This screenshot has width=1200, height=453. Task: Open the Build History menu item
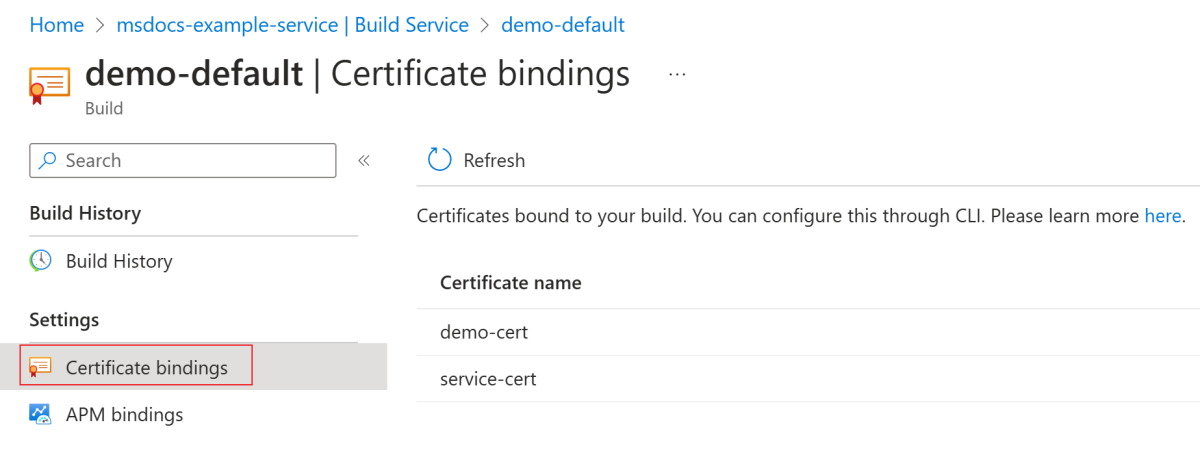click(x=119, y=261)
